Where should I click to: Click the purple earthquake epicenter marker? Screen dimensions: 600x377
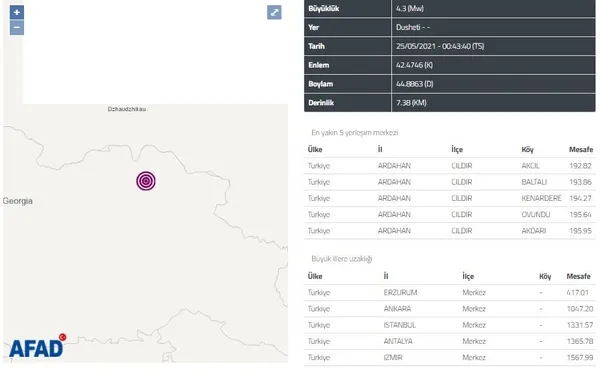tap(146, 181)
